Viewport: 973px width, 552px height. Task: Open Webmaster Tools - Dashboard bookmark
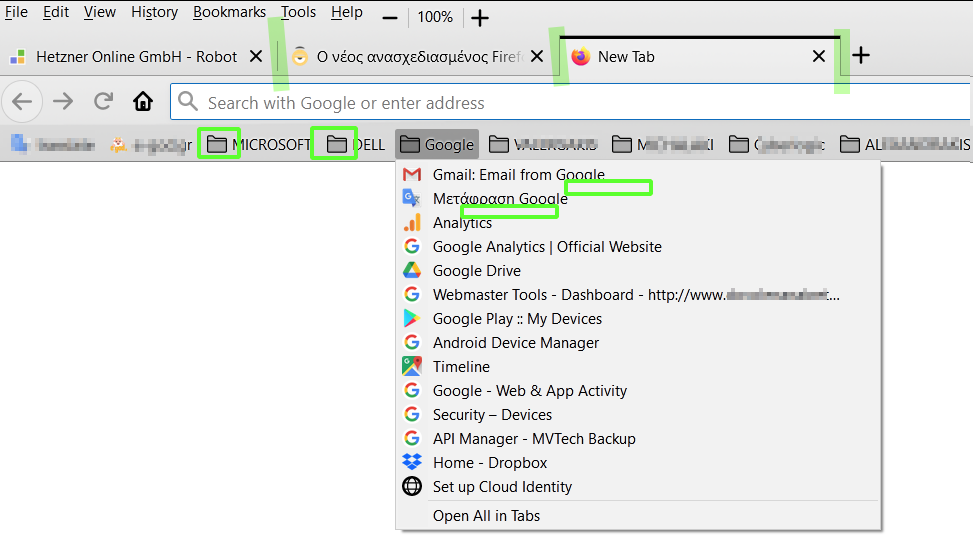[x=639, y=295]
